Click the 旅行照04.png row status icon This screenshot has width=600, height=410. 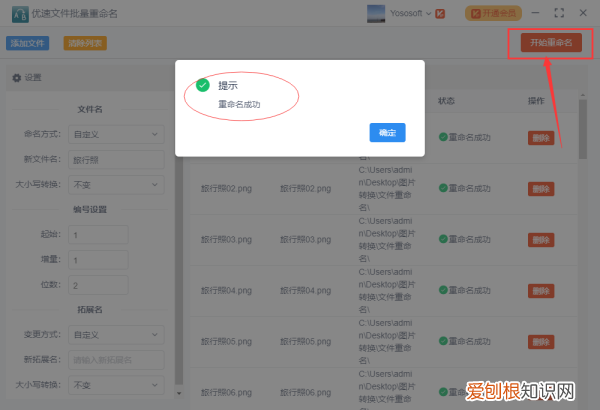coord(443,290)
